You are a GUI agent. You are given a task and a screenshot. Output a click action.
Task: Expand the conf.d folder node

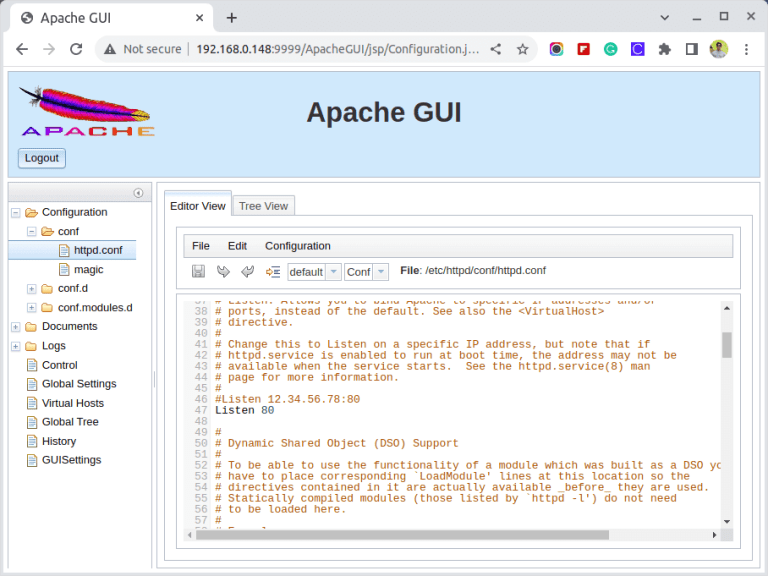pyautogui.click(x=31, y=288)
